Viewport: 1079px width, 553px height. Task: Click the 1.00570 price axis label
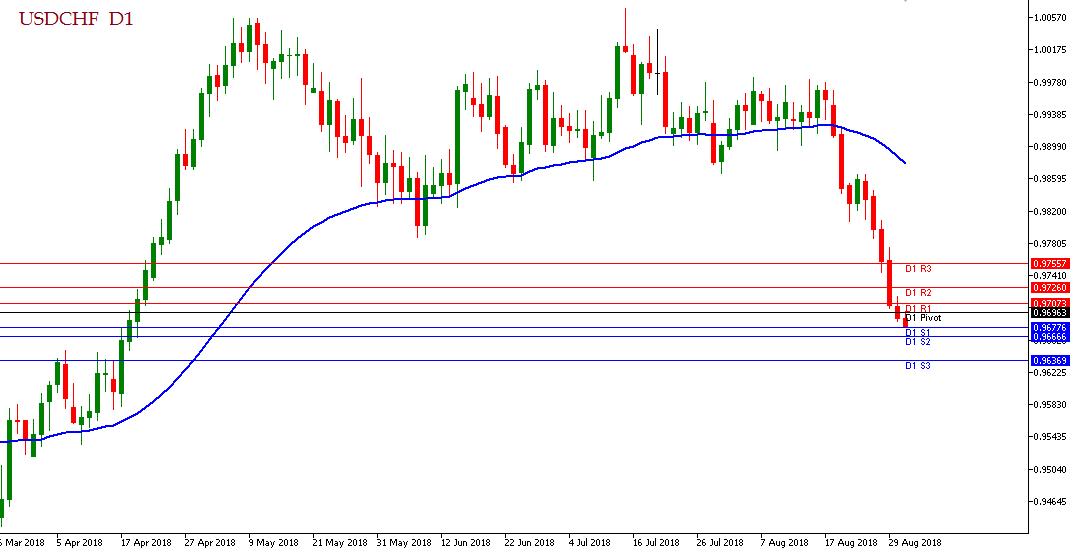(1051, 17)
